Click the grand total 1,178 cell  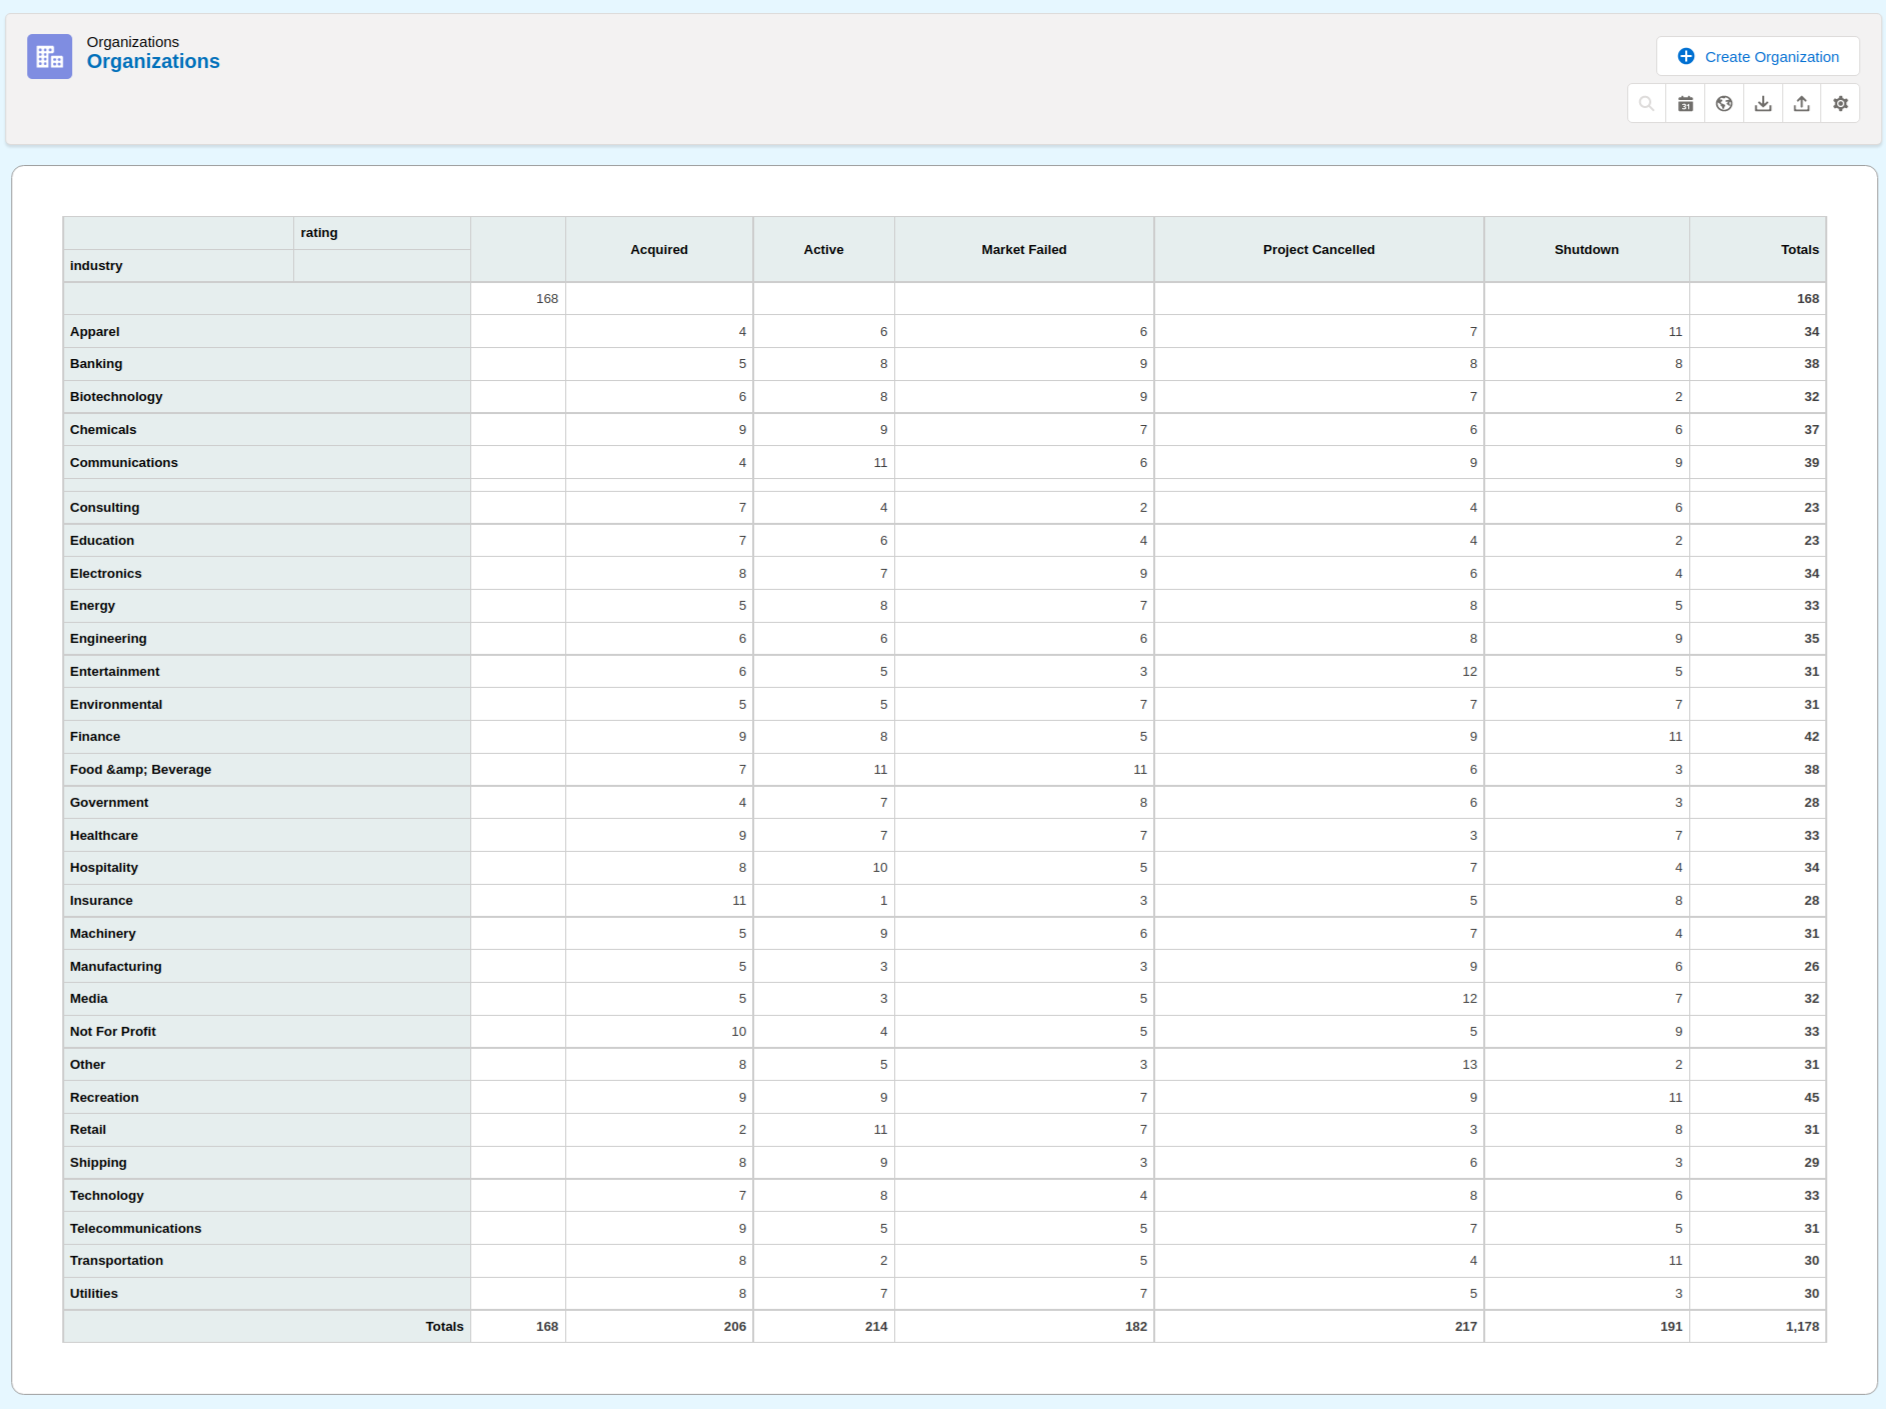pyautogui.click(x=1802, y=1327)
